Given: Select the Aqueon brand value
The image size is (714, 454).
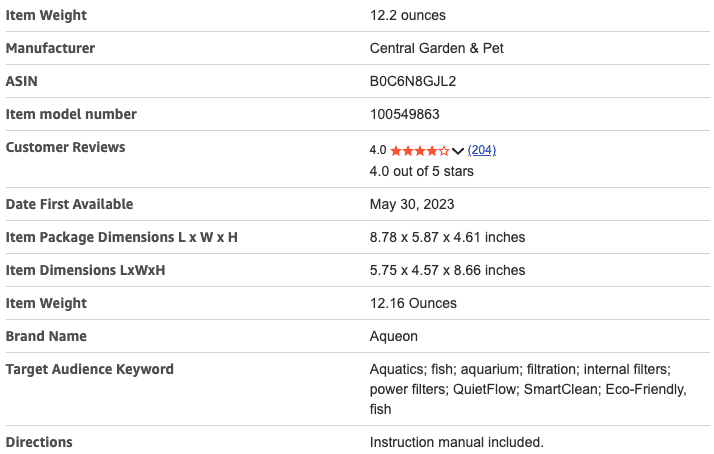Looking at the screenshot, I should pos(393,336).
